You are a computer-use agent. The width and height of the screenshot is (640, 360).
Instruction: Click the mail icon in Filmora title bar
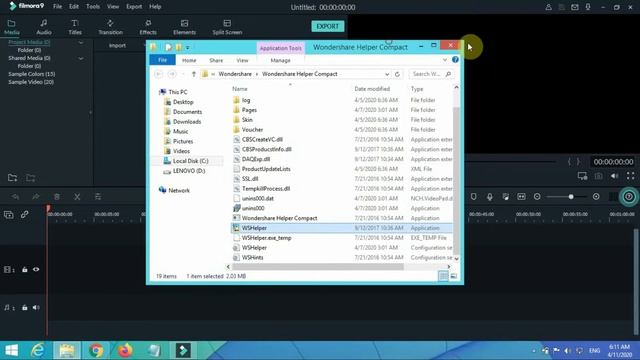(x=575, y=7)
